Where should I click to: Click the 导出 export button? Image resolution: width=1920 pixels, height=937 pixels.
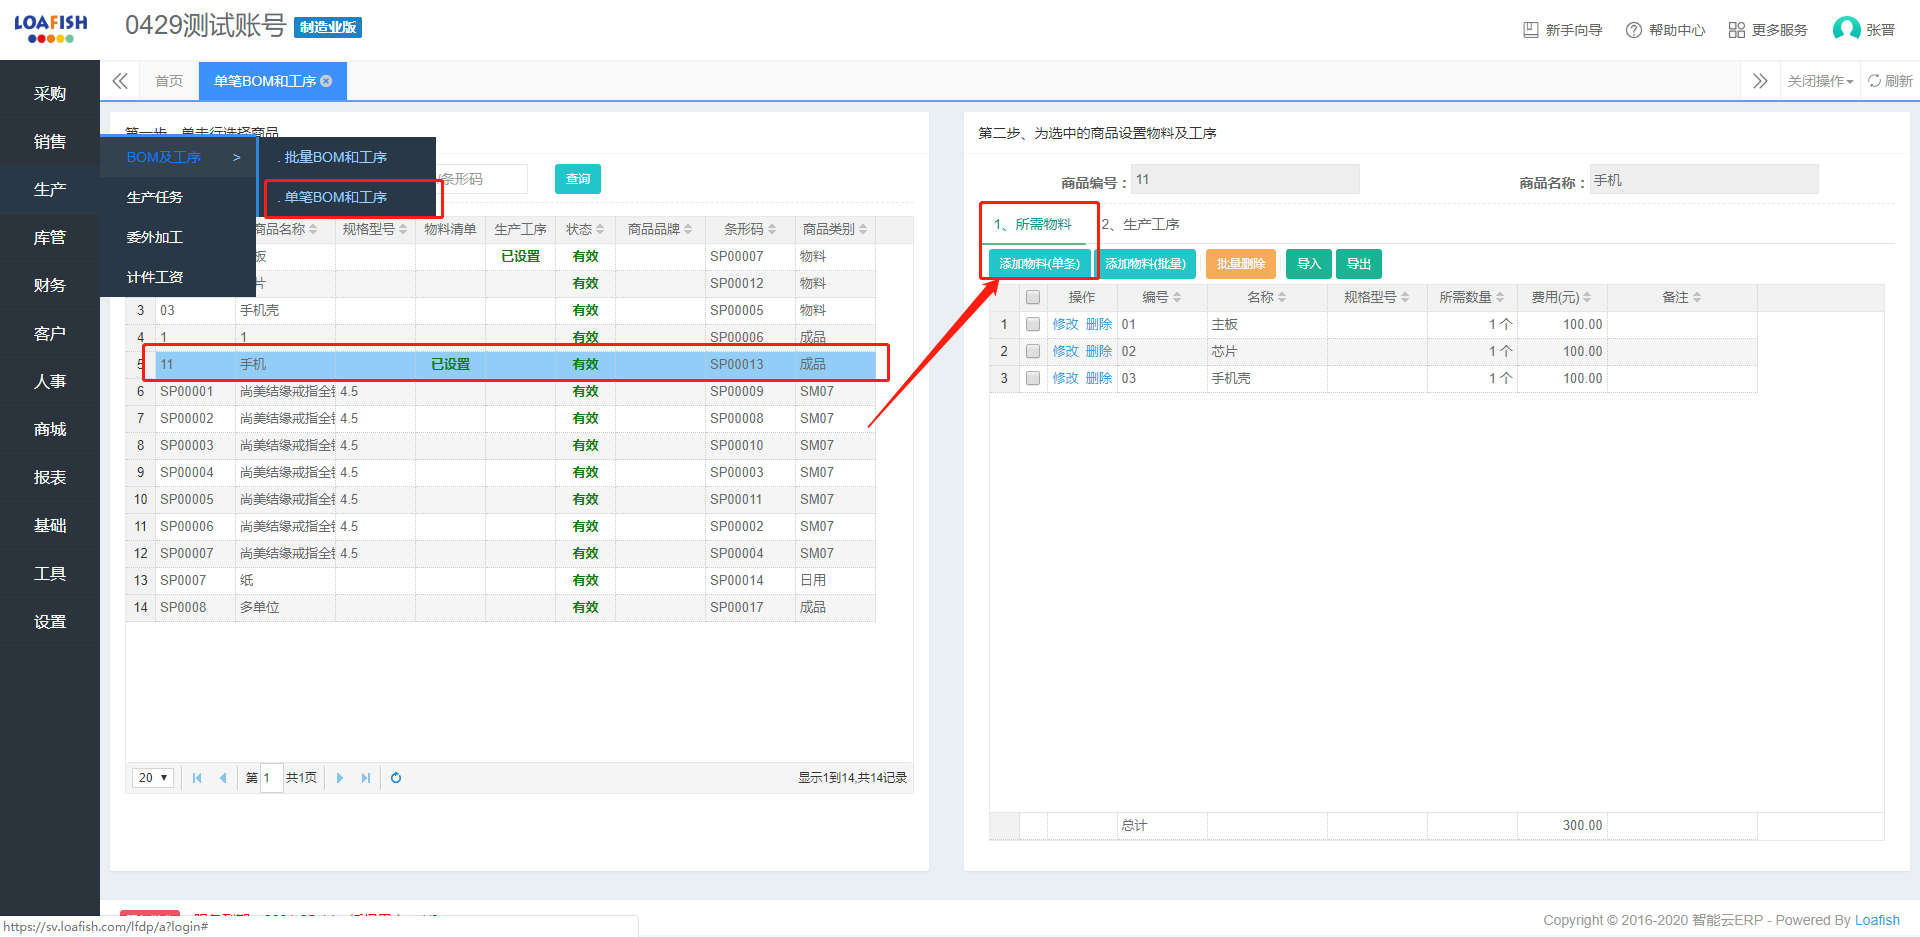(x=1359, y=264)
